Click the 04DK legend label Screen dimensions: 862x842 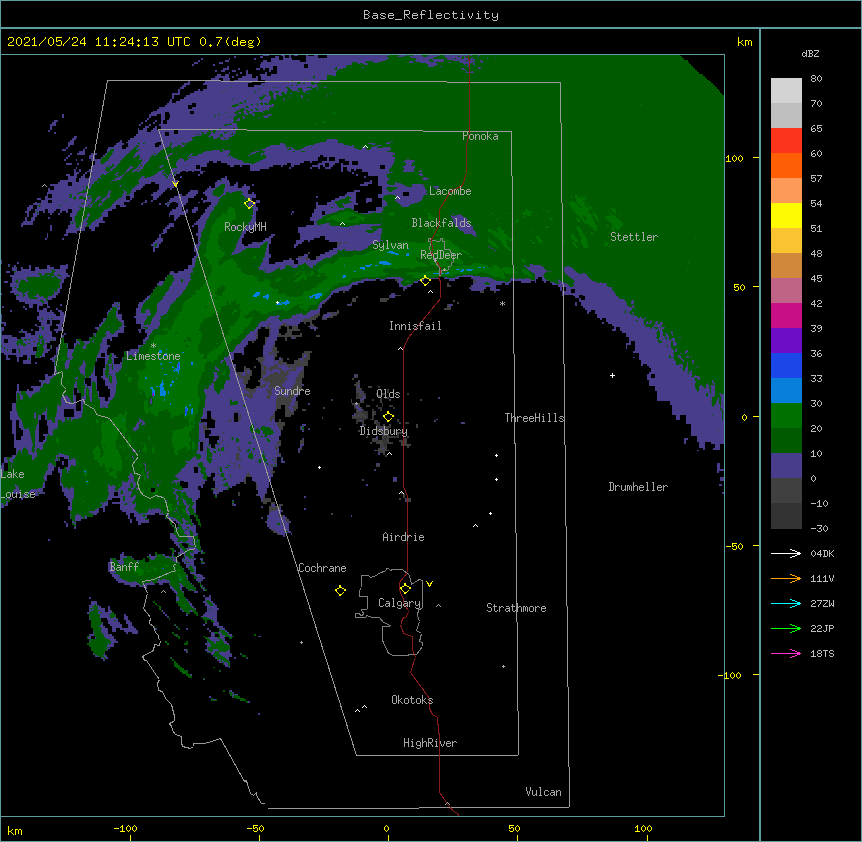coord(822,553)
